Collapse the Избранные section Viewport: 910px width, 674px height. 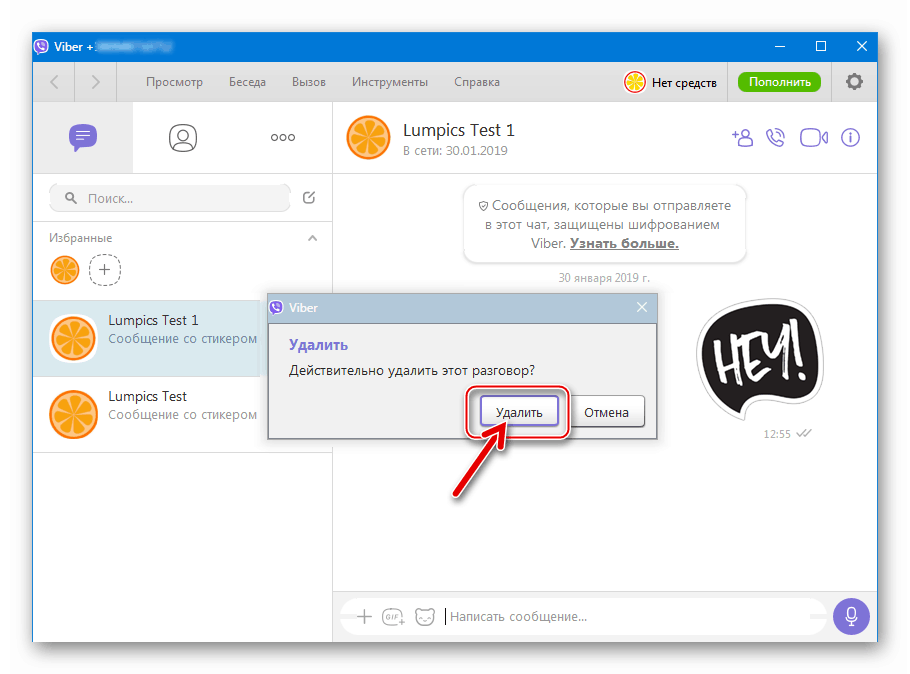pos(312,238)
